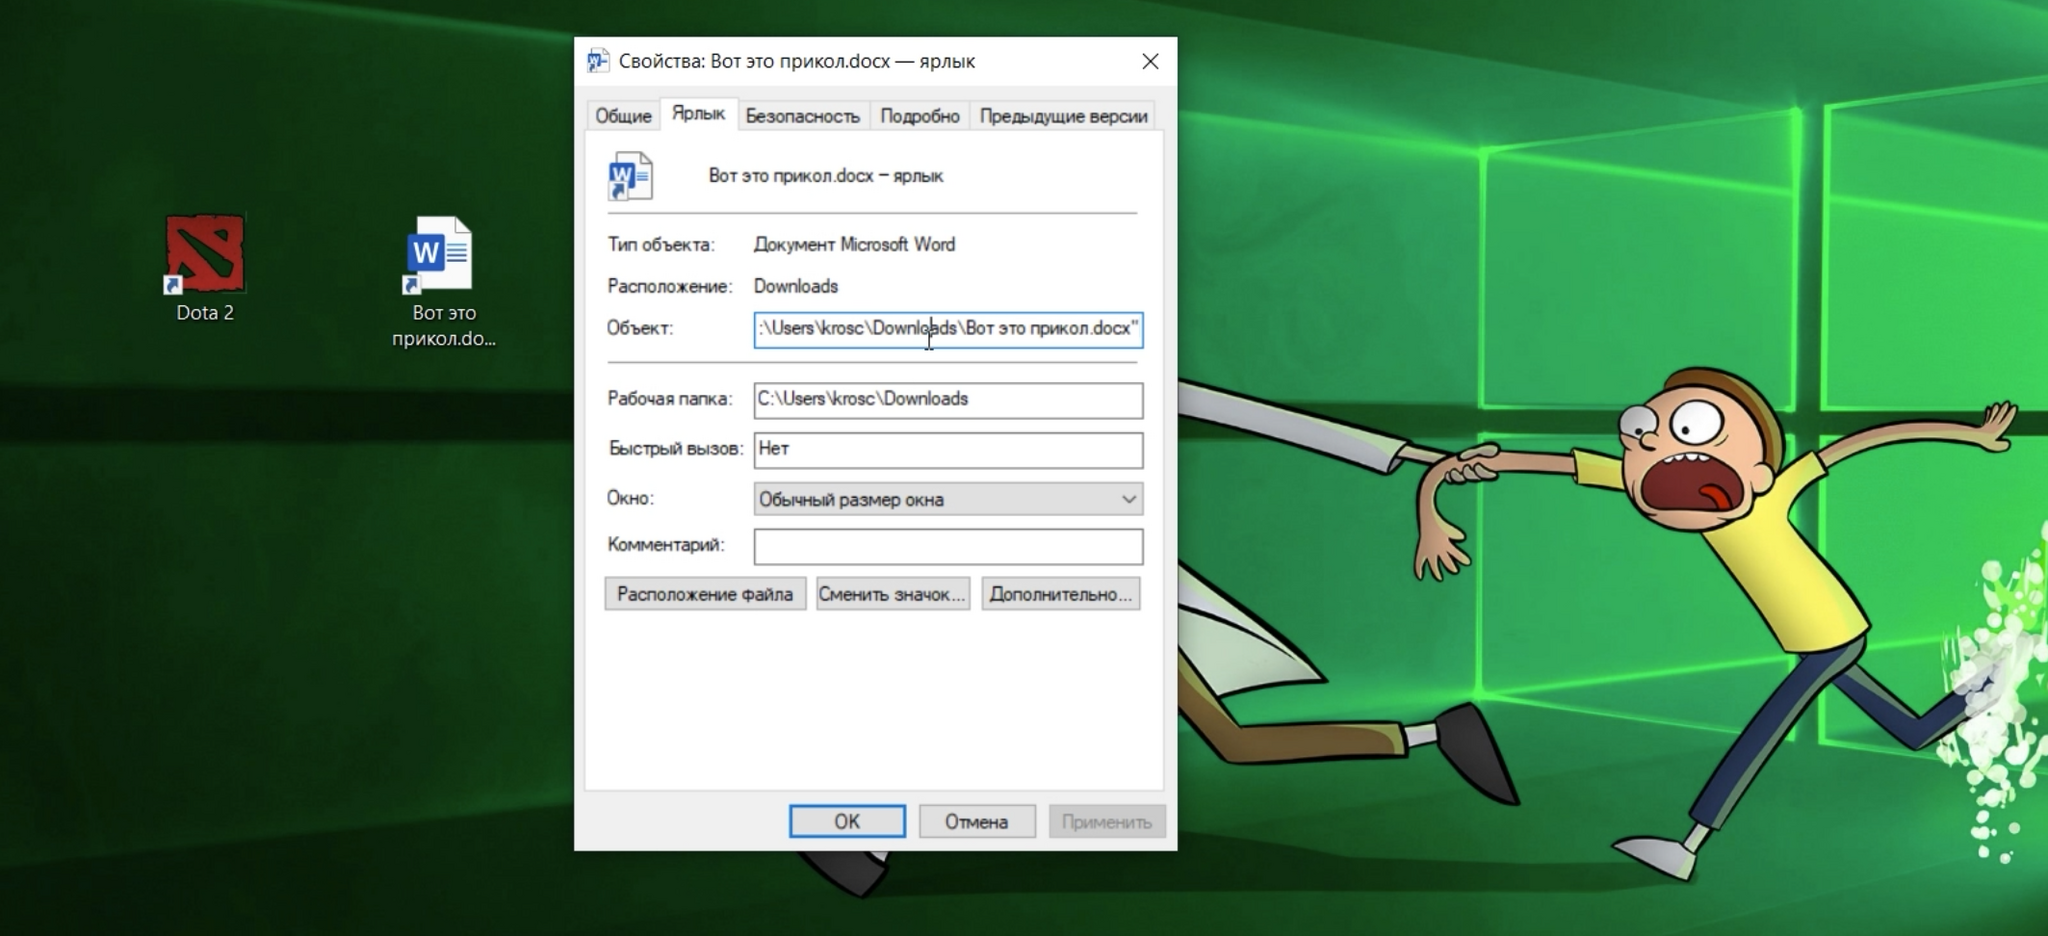Click the Рабочая папка: label
This screenshot has width=2048, height=936.
(x=669, y=399)
